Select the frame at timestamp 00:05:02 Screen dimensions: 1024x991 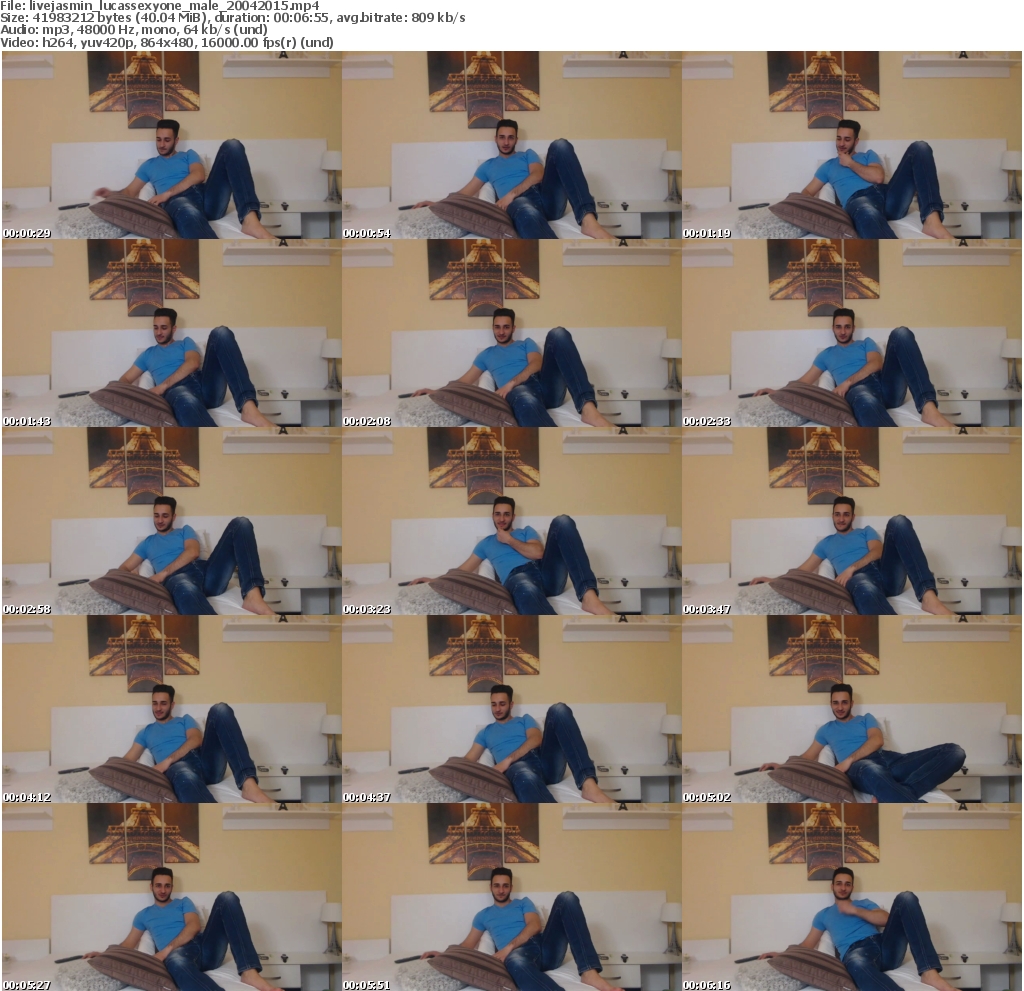coord(852,709)
